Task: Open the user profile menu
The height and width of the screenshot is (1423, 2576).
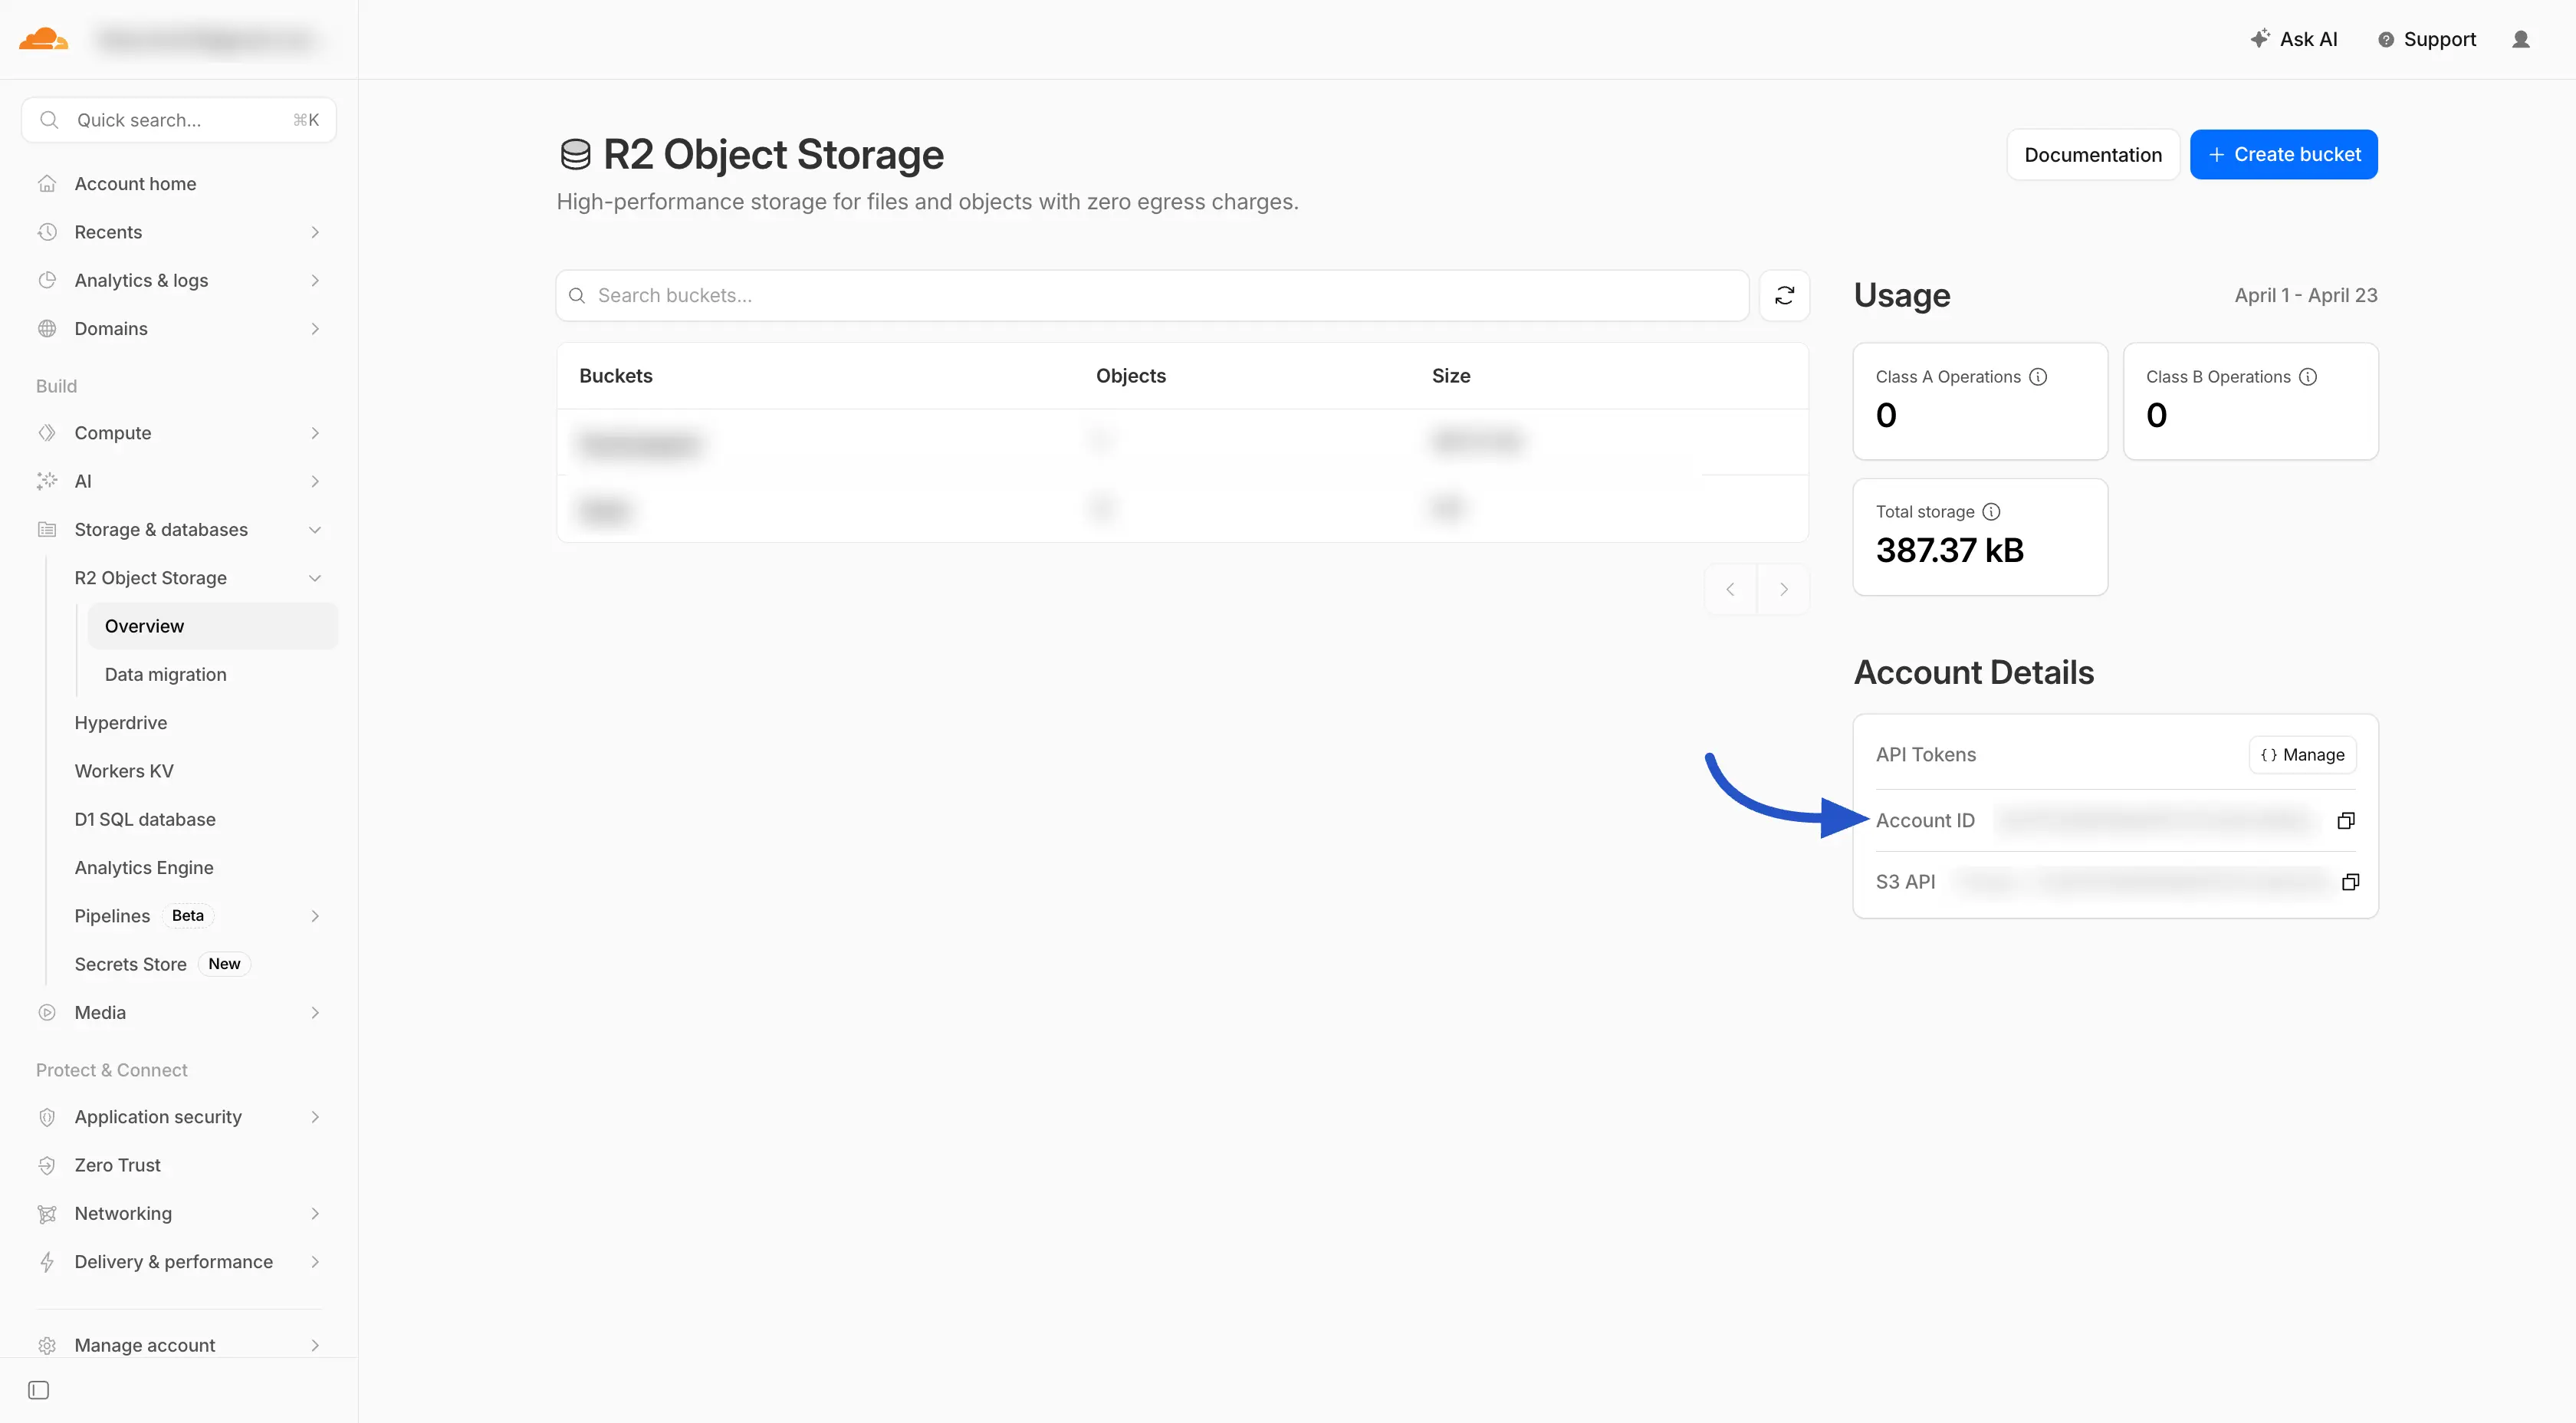Action: (x=2521, y=39)
